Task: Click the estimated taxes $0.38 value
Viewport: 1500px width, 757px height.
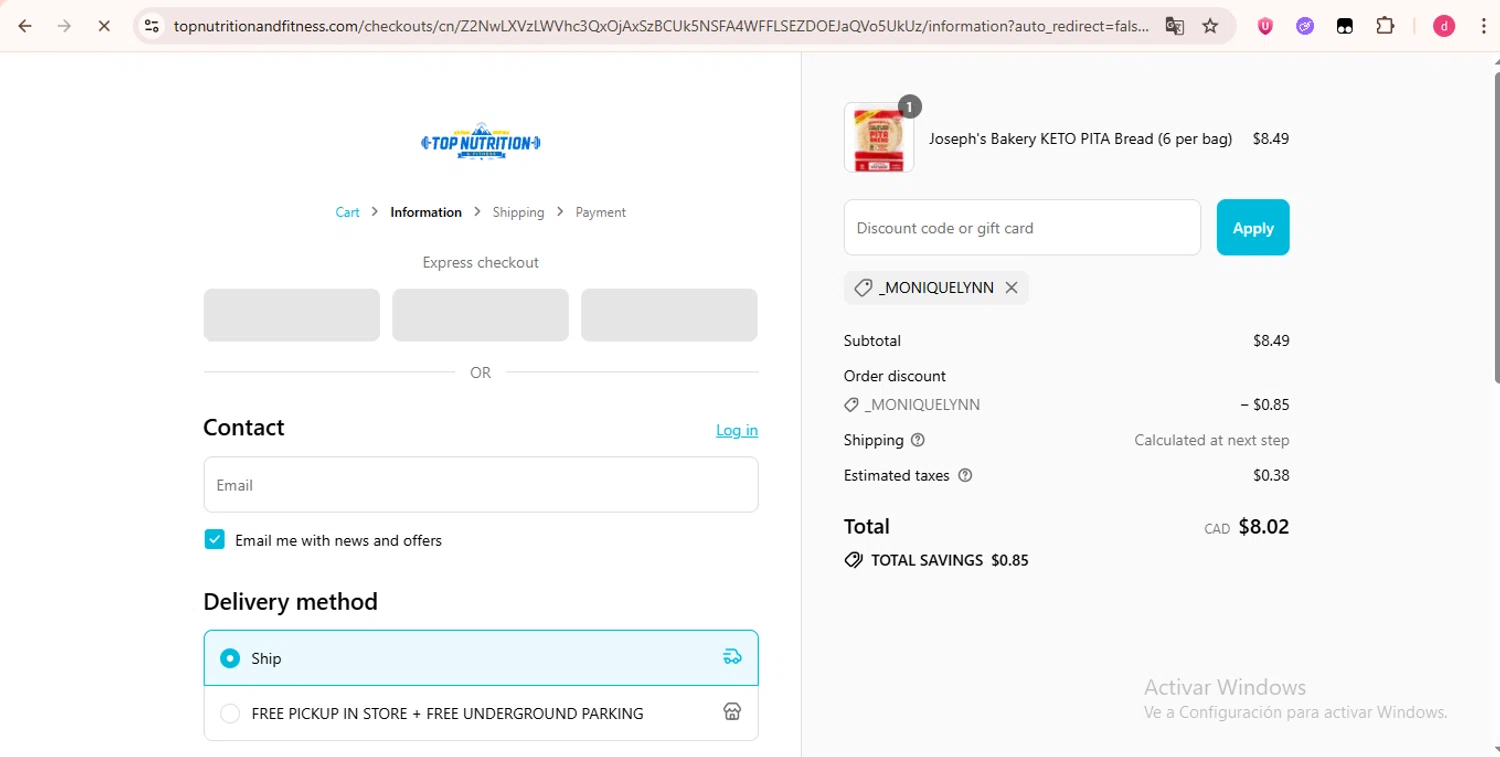Action: pos(1271,475)
